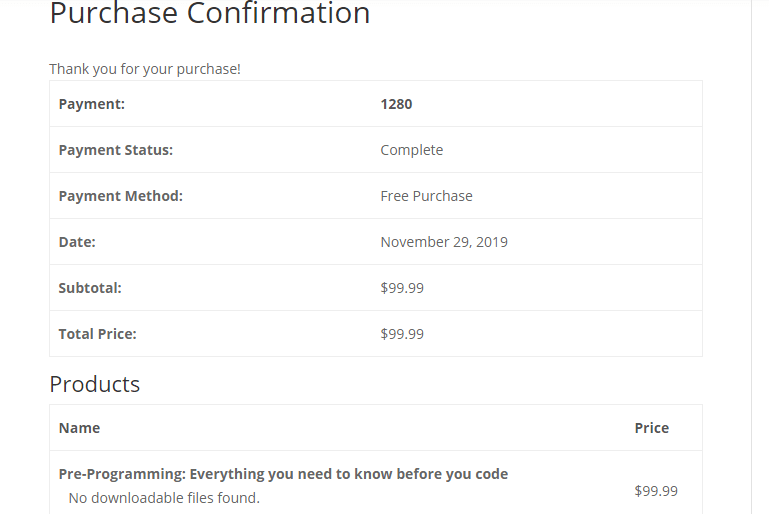The height and width of the screenshot is (514, 769).
Task: Click 'No downloadable files found.' text
Action: (x=164, y=498)
